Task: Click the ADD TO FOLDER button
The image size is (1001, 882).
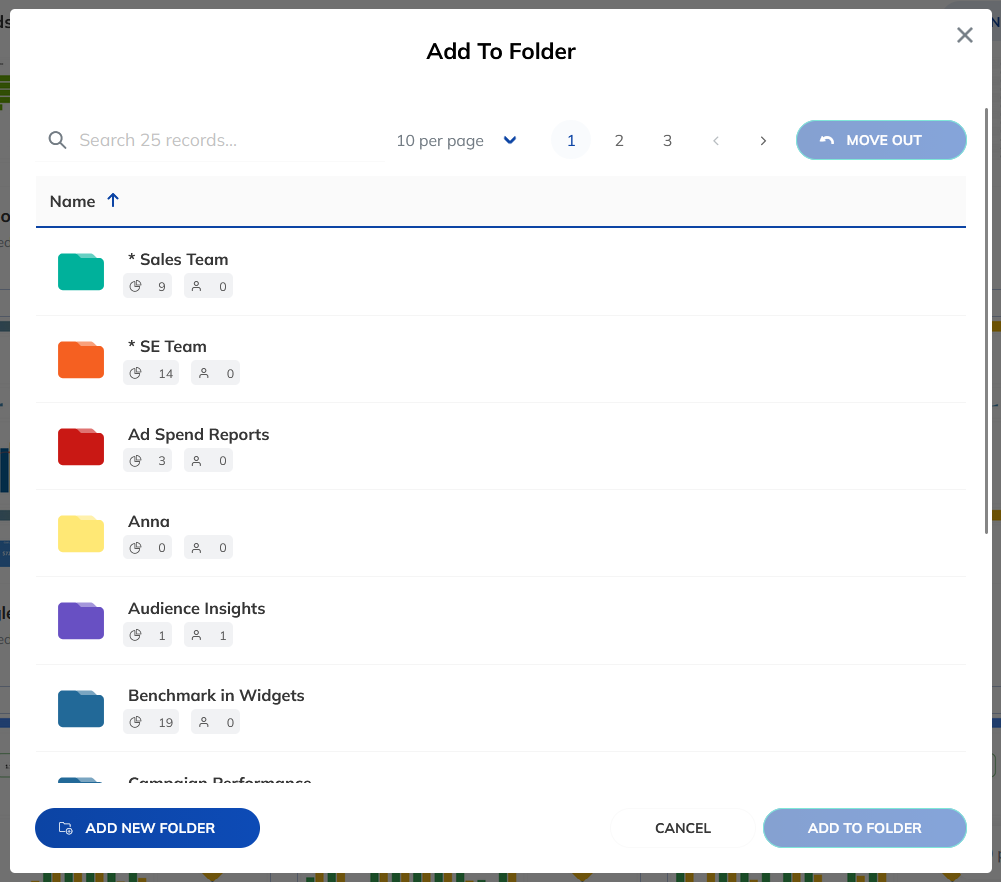Action: click(864, 828)
